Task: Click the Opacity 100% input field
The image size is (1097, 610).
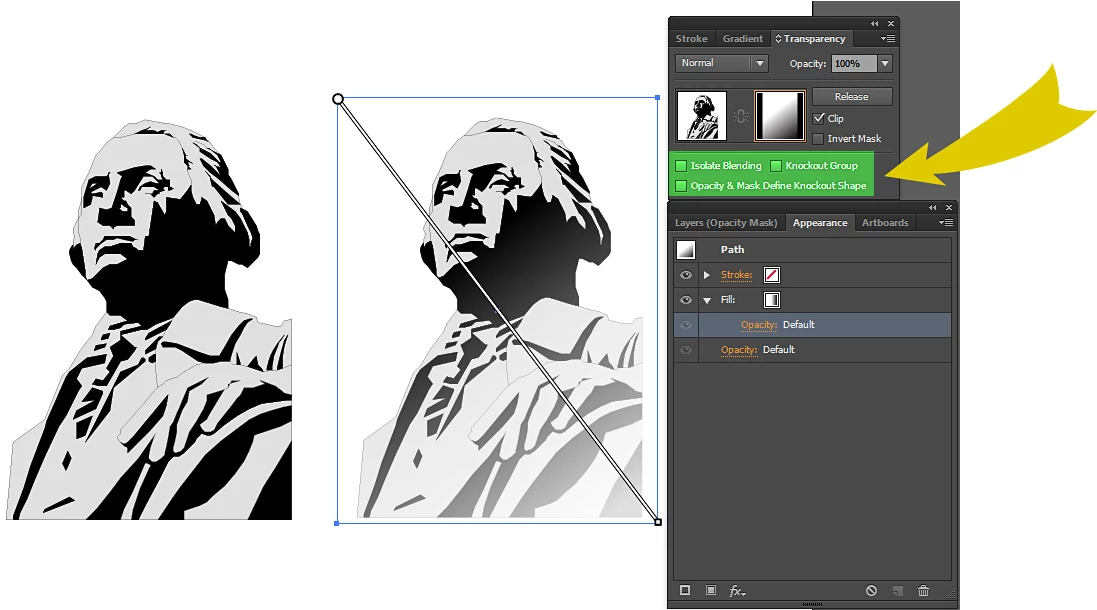Action: coord(854,64)
